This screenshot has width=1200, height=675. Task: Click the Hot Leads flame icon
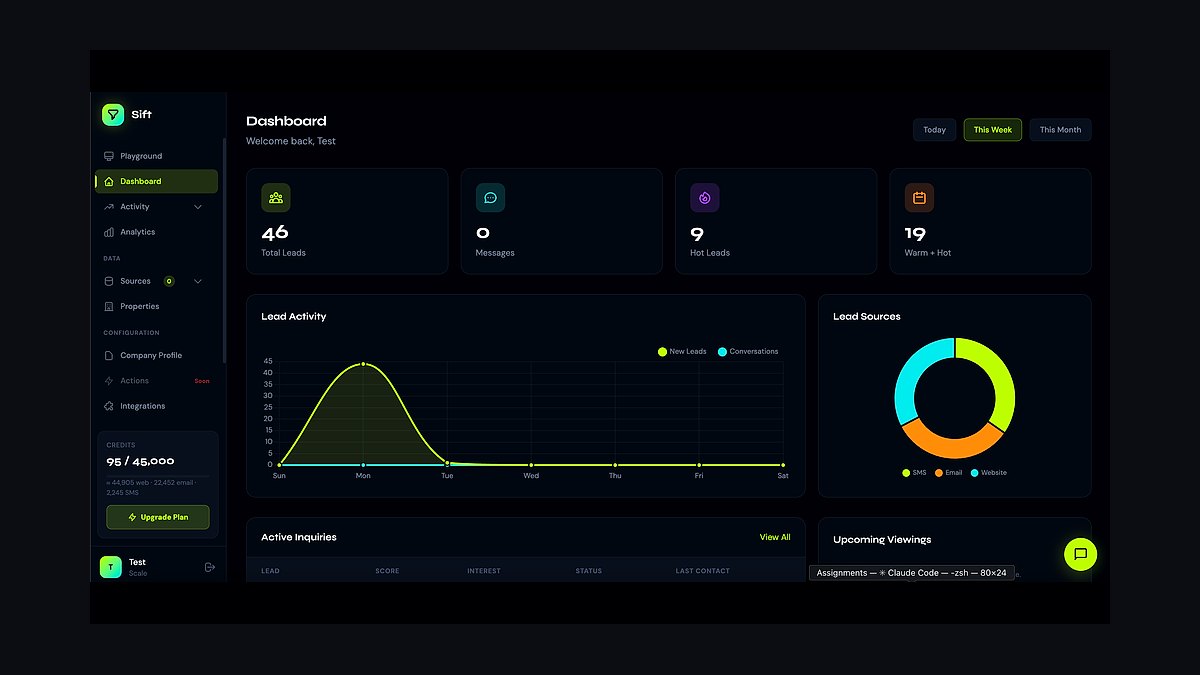pos(705,198)
